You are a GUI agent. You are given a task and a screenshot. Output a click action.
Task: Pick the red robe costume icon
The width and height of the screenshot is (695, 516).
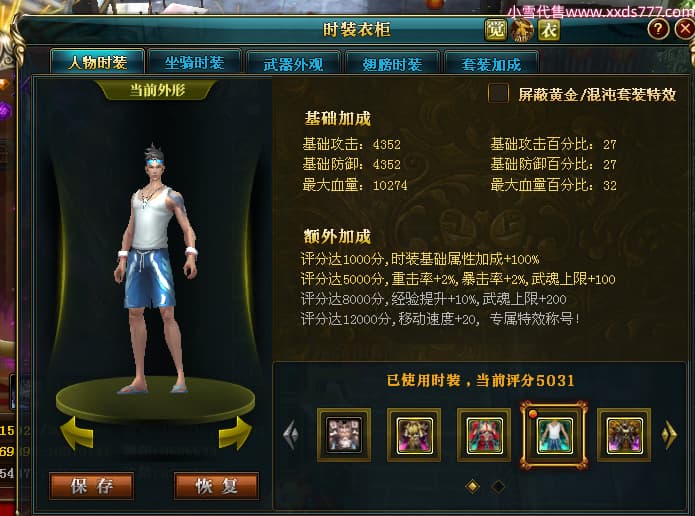tap(484, 435)
